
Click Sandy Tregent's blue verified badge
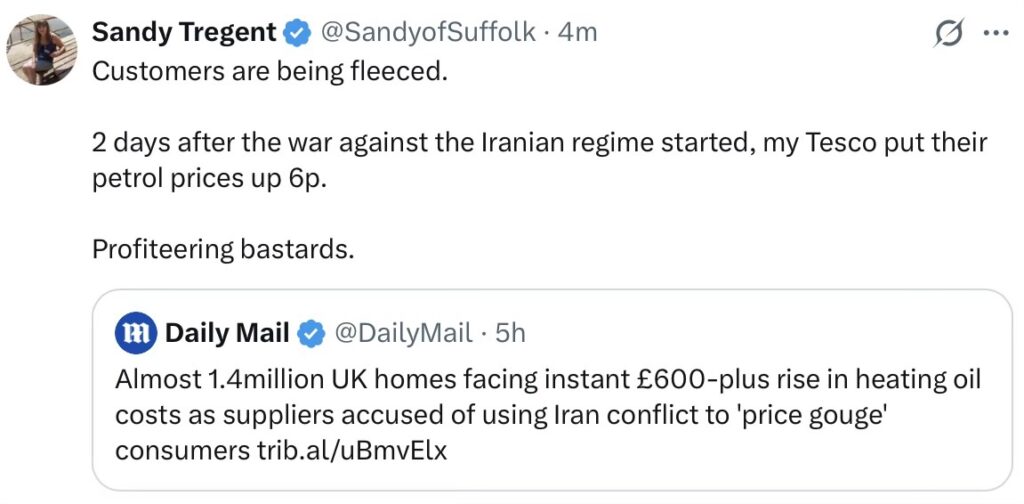coord(295,33)
